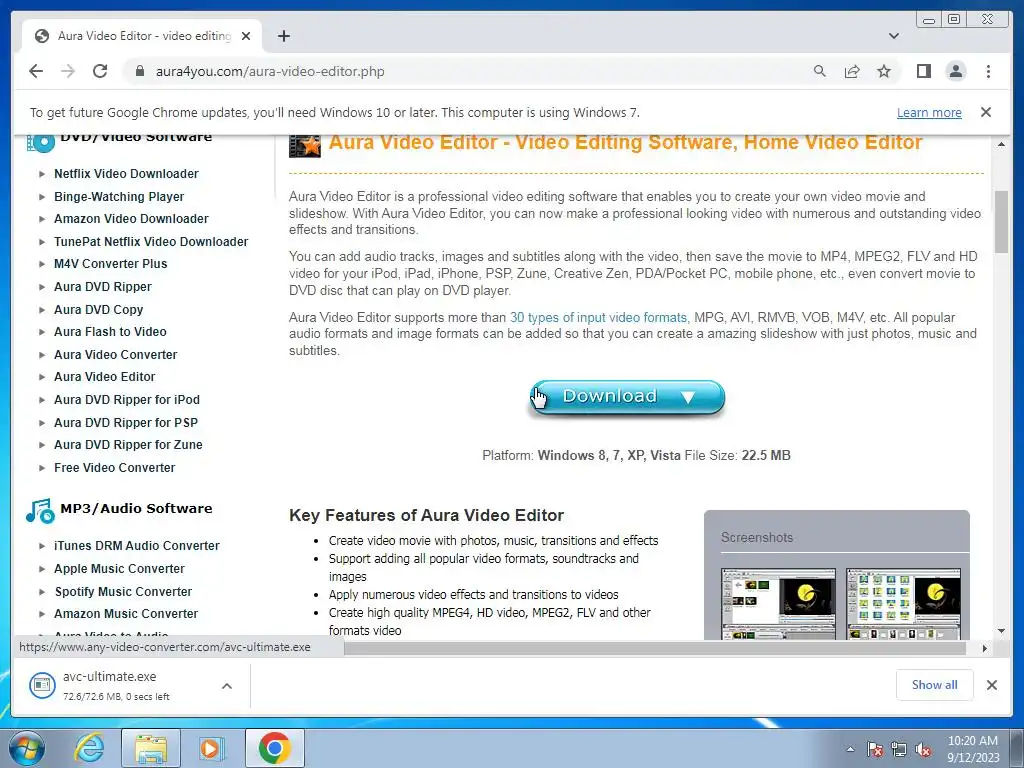Reload the current page
The height and width of the screenshot is (768, 1024).
click(100, 71)
